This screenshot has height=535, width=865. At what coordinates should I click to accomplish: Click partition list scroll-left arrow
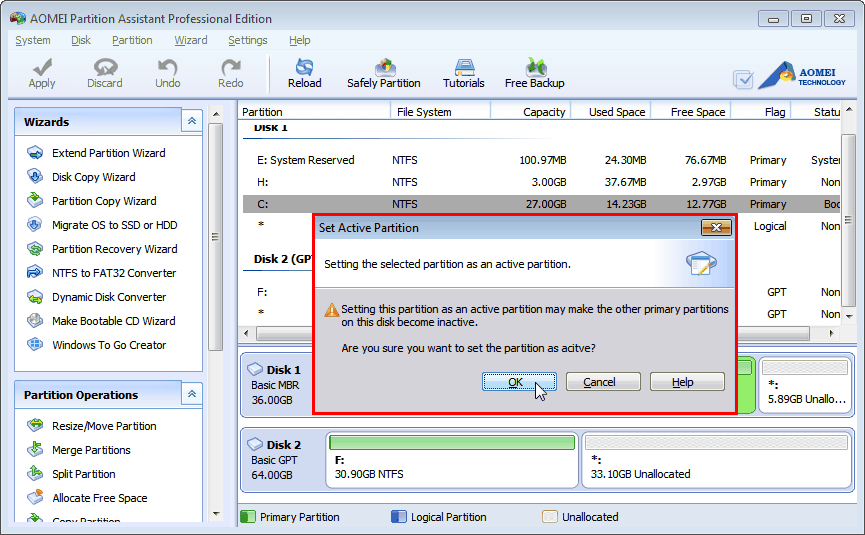point(246,333)
